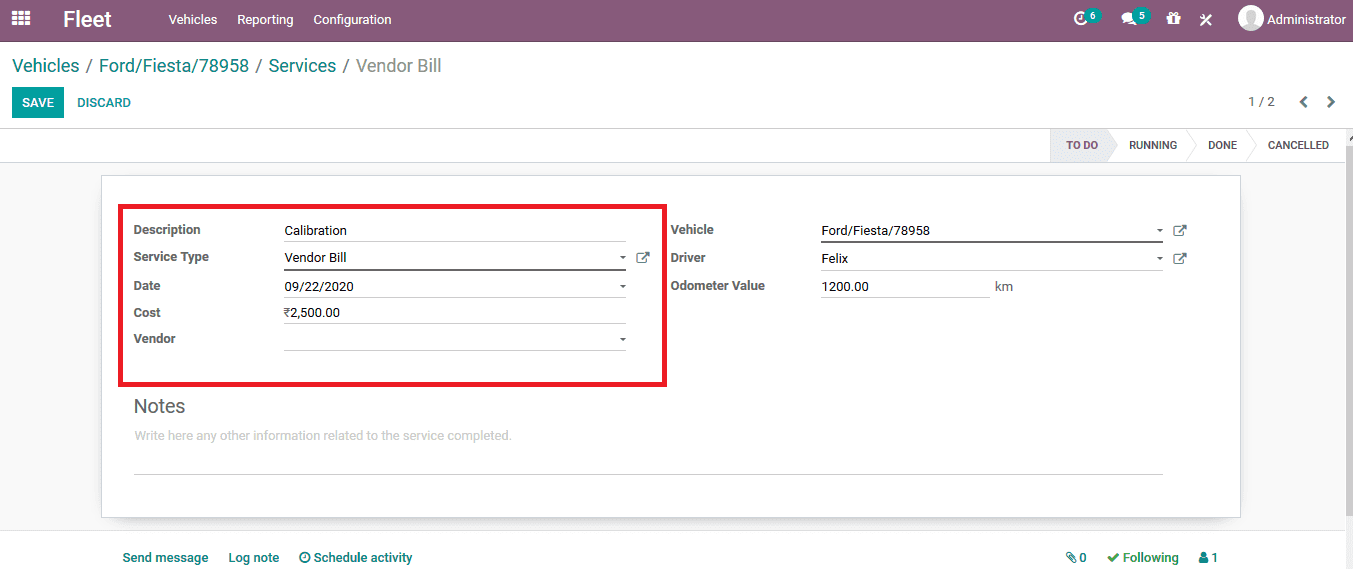This screenshot has height=569, width=1353.
Task: Open Driver external link icon
Action: point(1180,259)
